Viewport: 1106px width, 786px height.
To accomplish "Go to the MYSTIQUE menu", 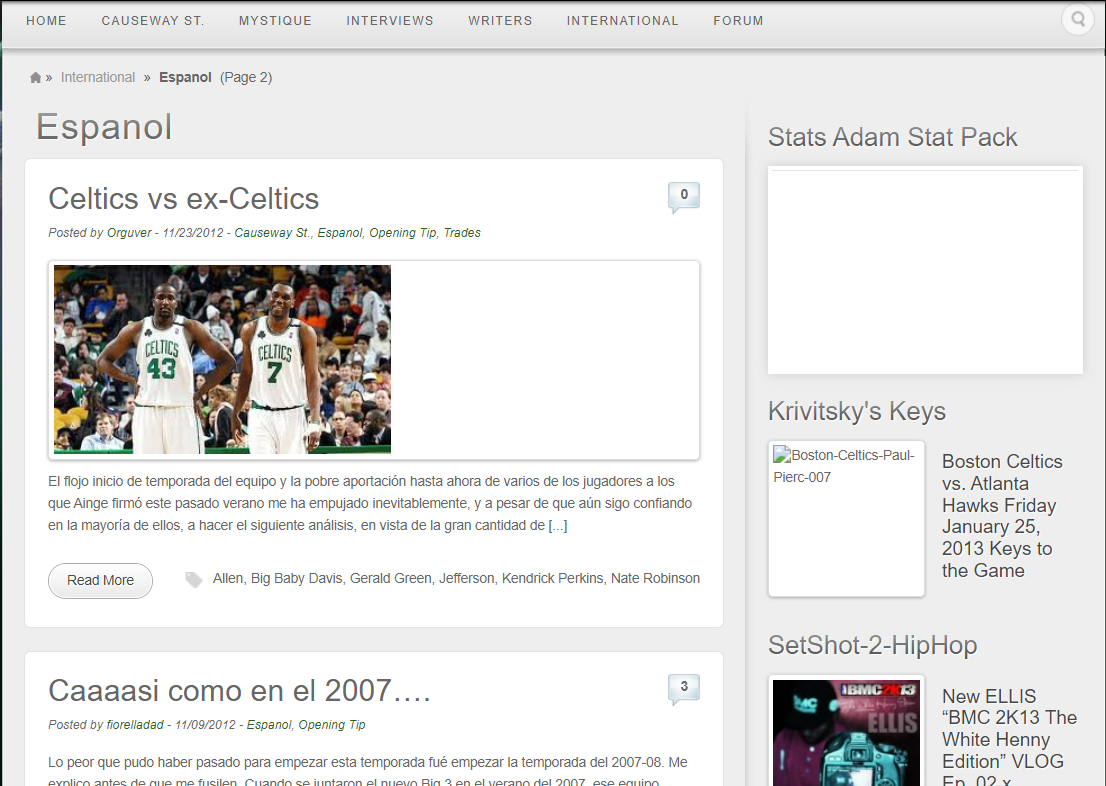I will click(276, 21).
